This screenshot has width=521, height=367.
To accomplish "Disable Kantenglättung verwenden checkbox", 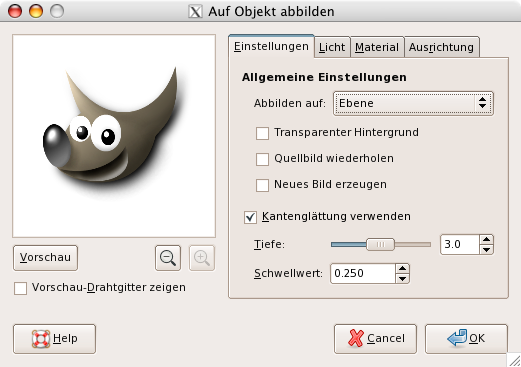I will tap(250, 217).
